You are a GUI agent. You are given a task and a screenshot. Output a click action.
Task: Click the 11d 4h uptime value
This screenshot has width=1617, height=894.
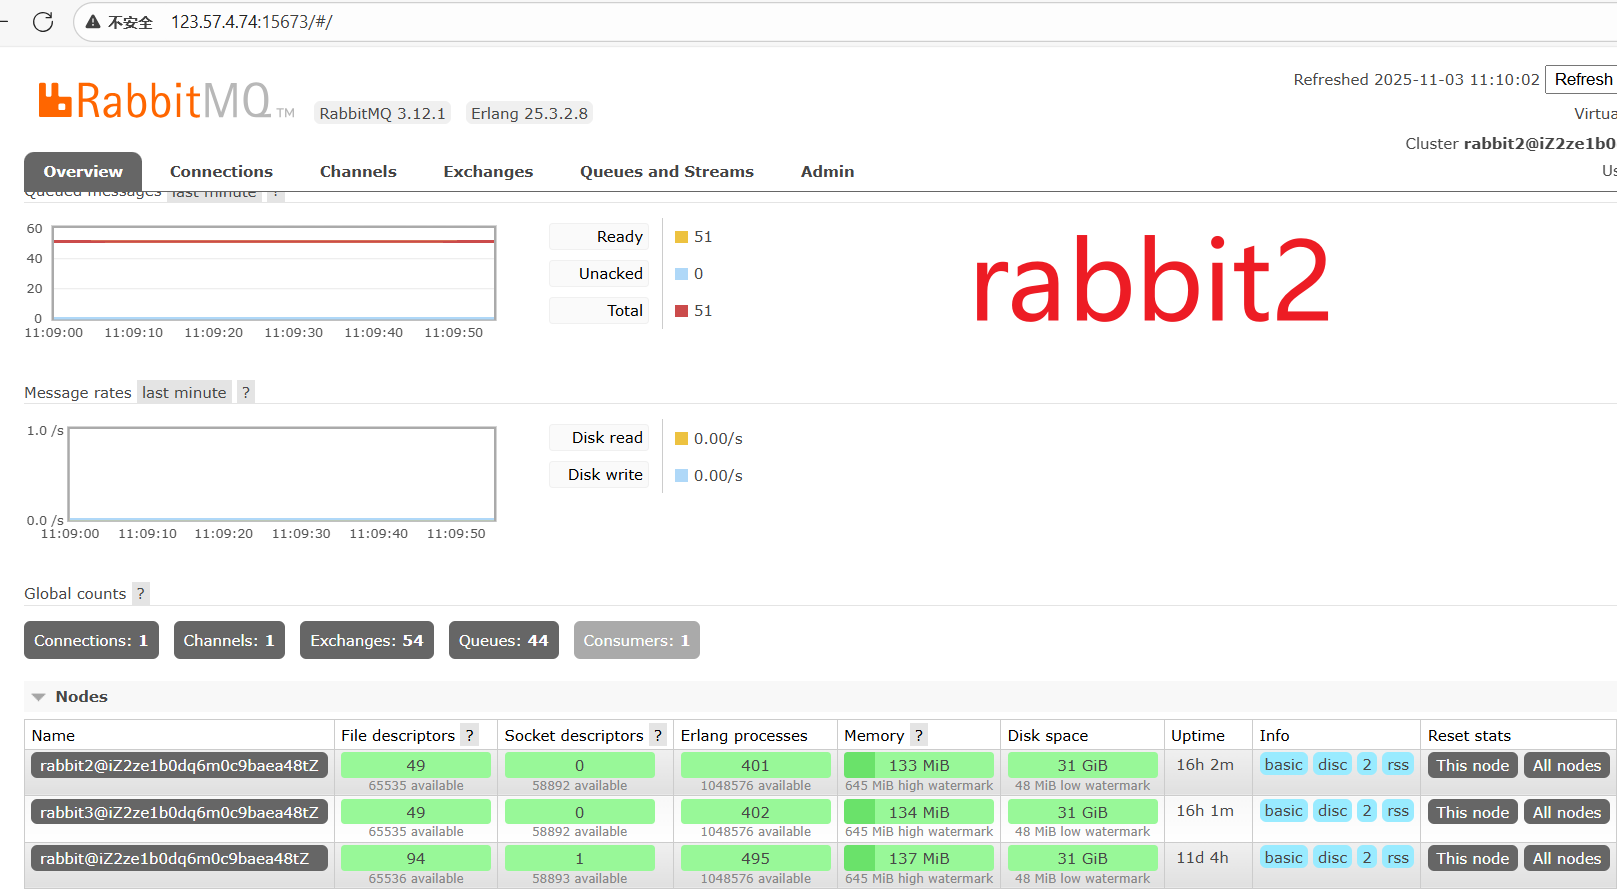pos(1202,857)
